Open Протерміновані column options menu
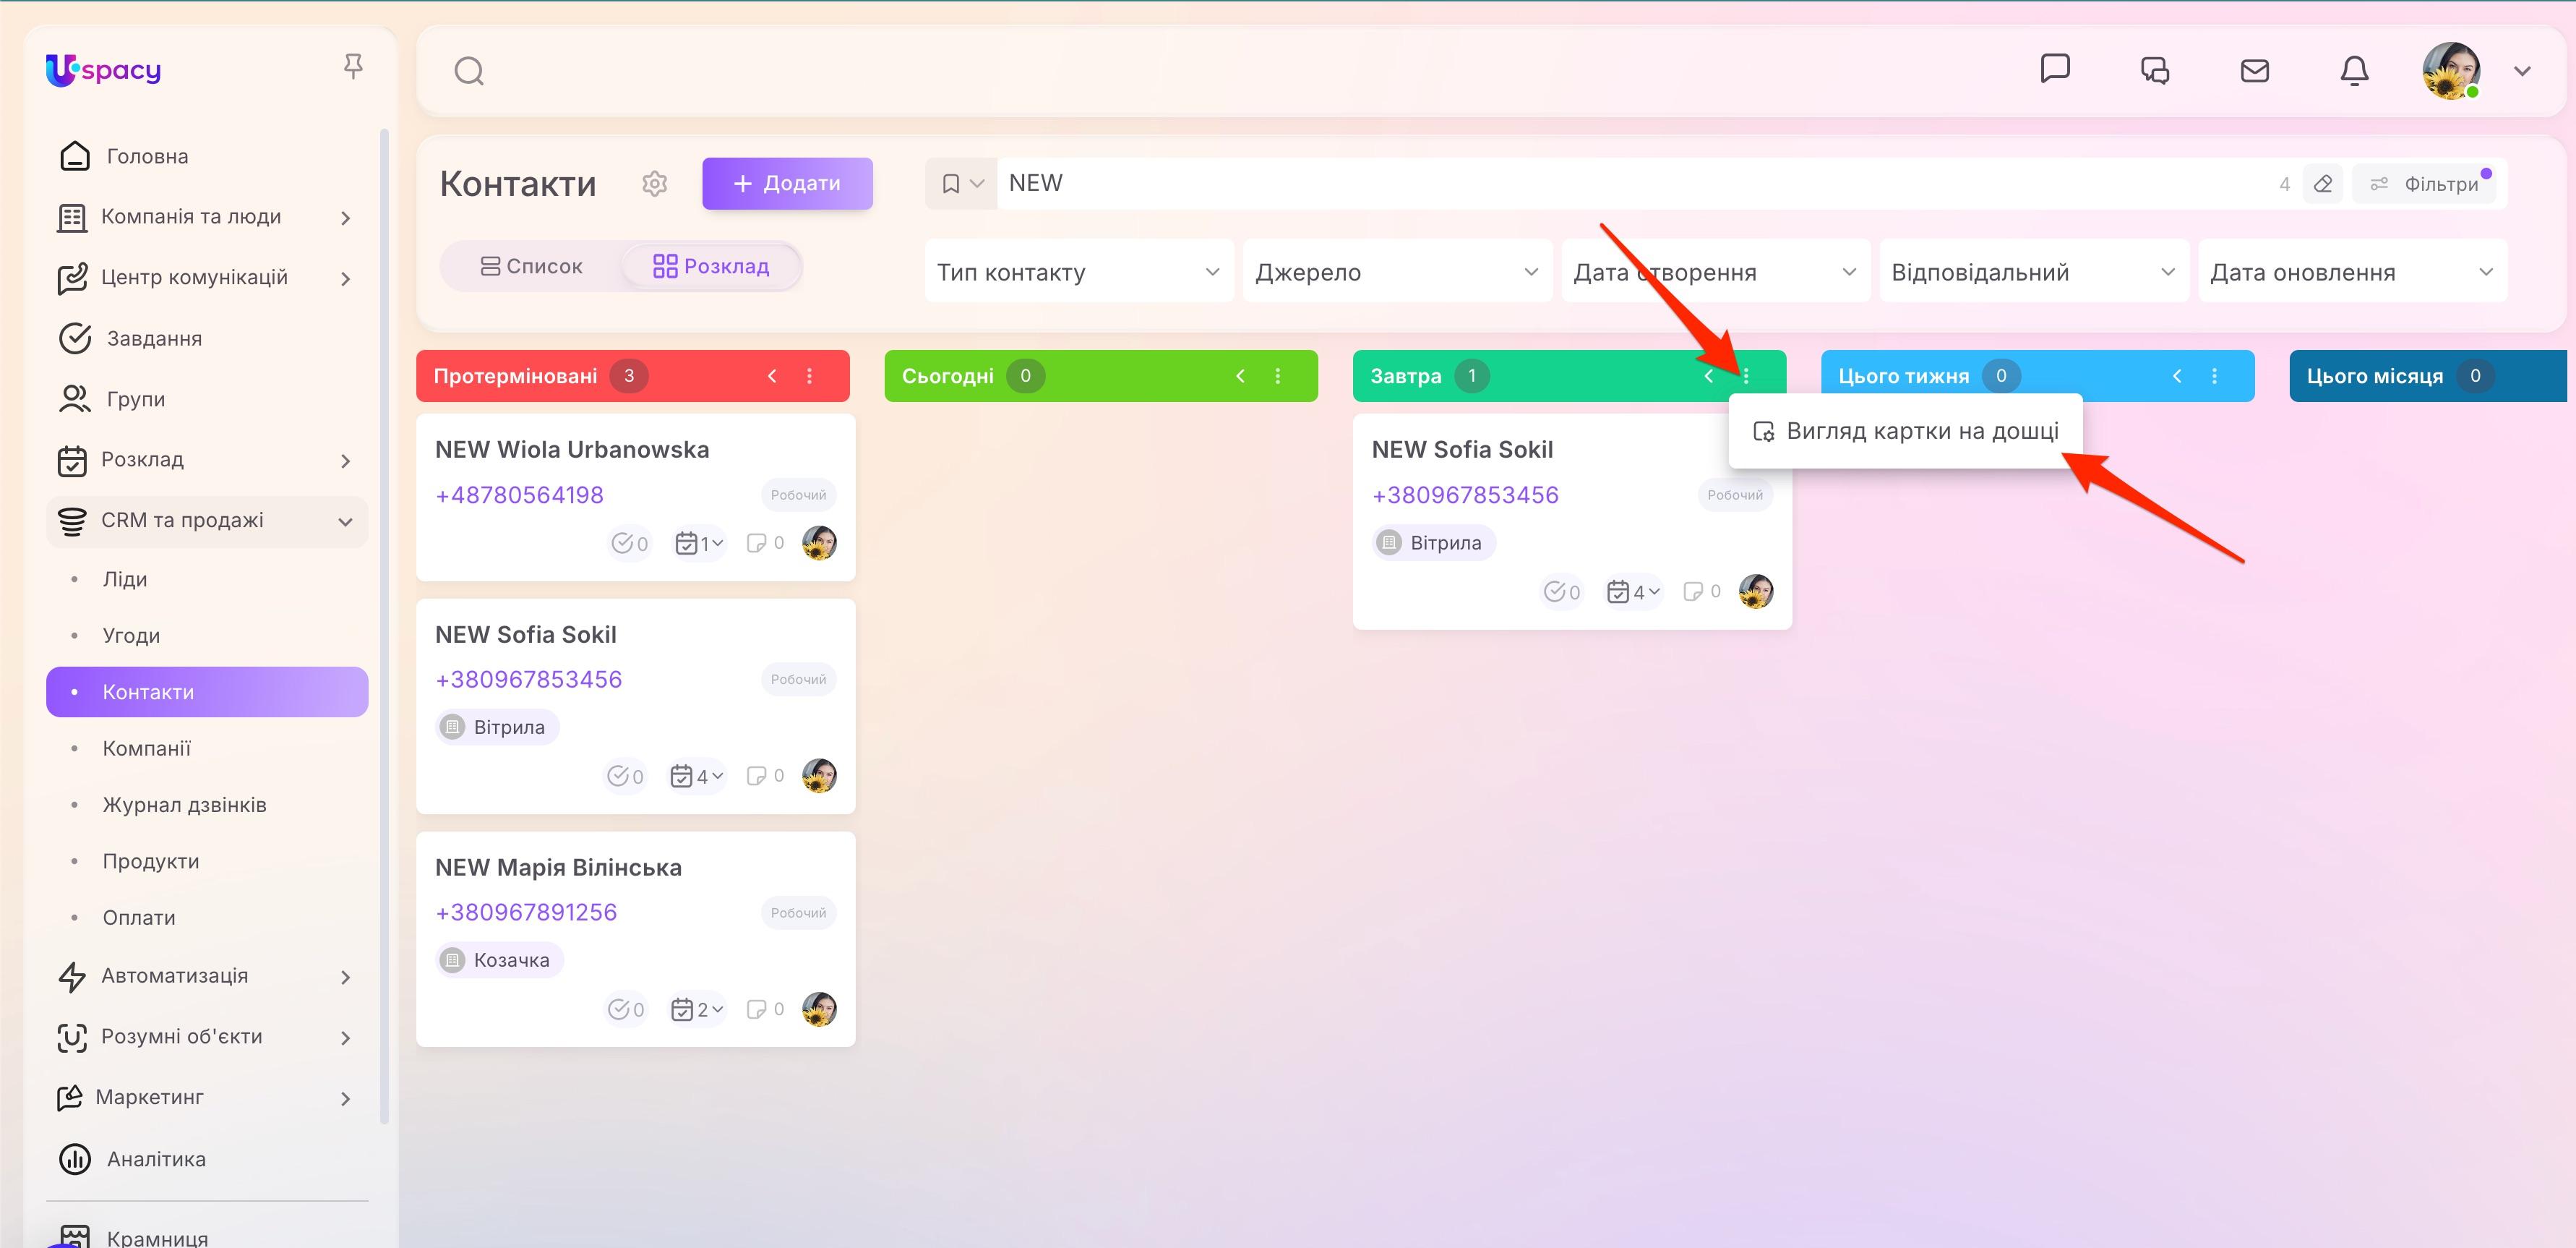This screenshot has height=1248, width=2576. [x=810, y=376]
